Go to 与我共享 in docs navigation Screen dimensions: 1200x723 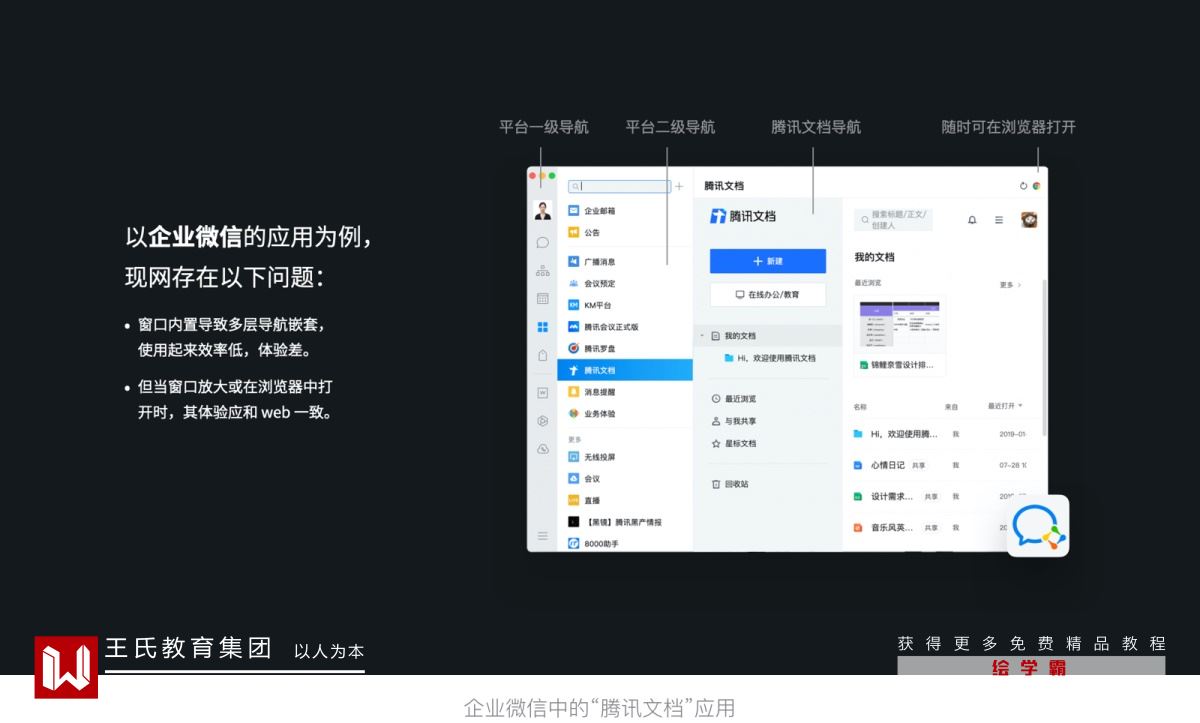coord(734,421)
